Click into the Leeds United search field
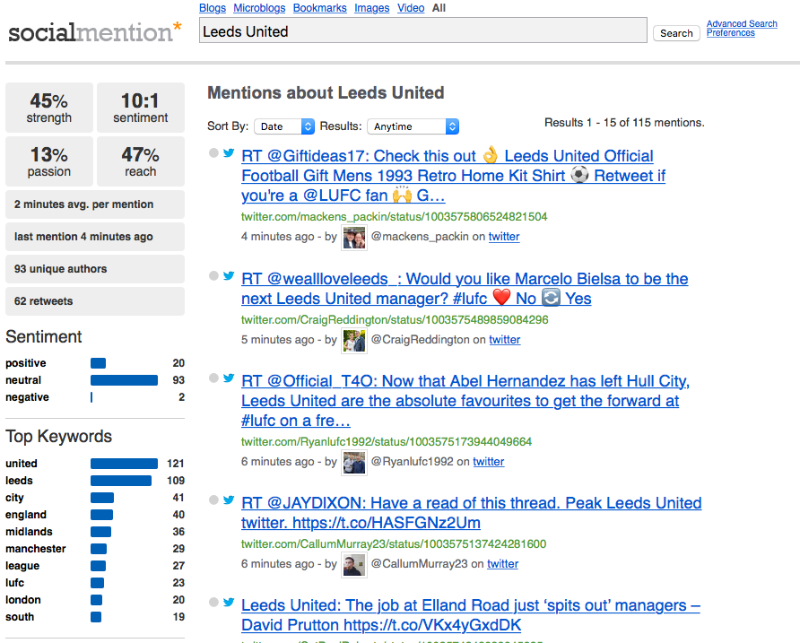 click(423, 31)
